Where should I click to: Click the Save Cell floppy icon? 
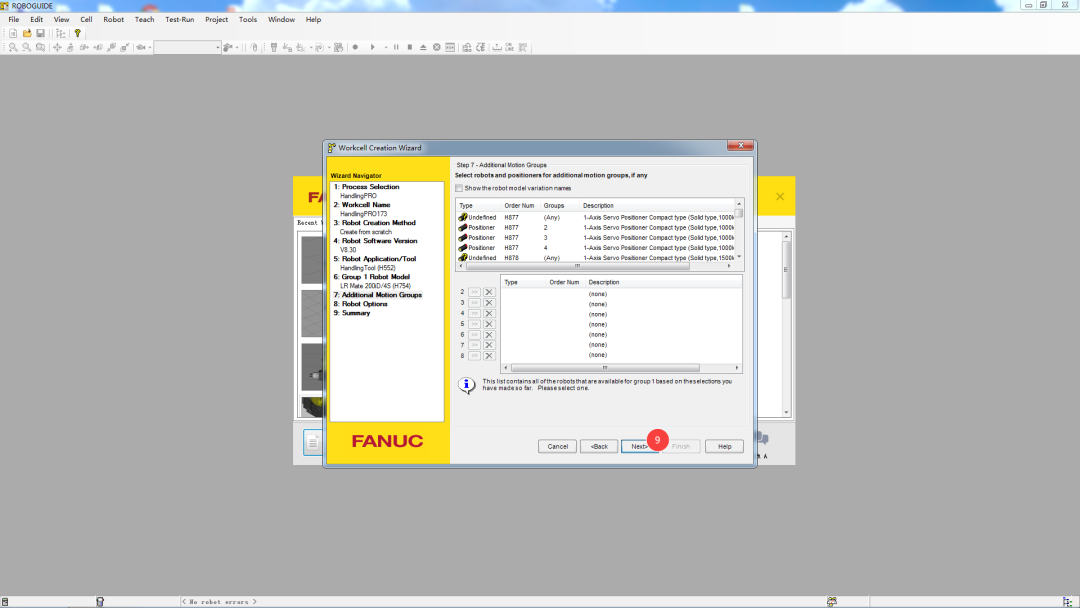[41, 33]
